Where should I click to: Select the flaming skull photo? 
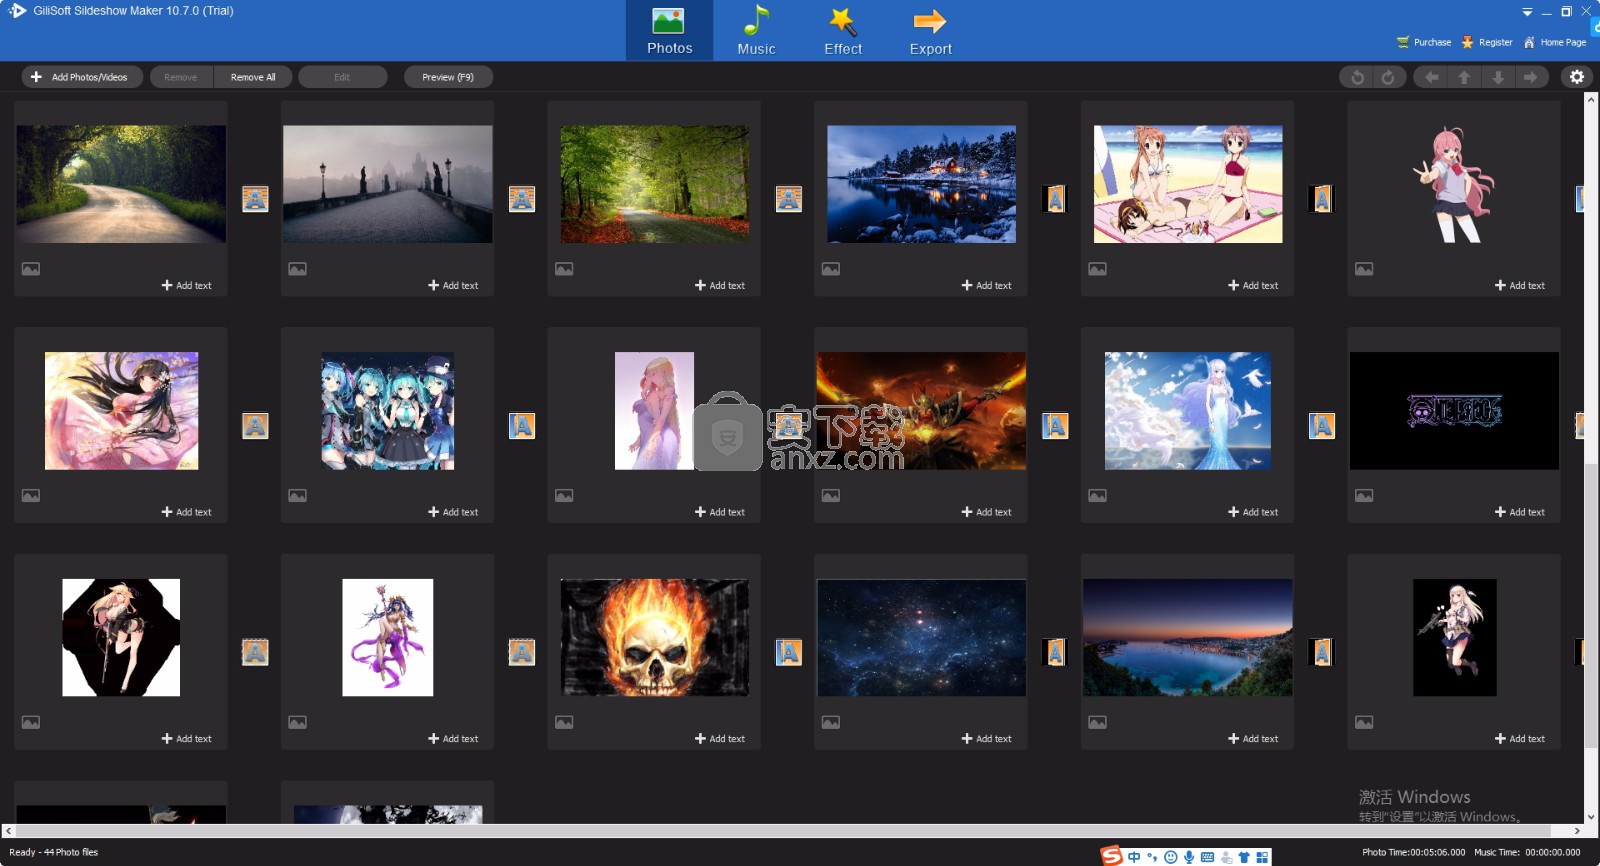point(654,638)
